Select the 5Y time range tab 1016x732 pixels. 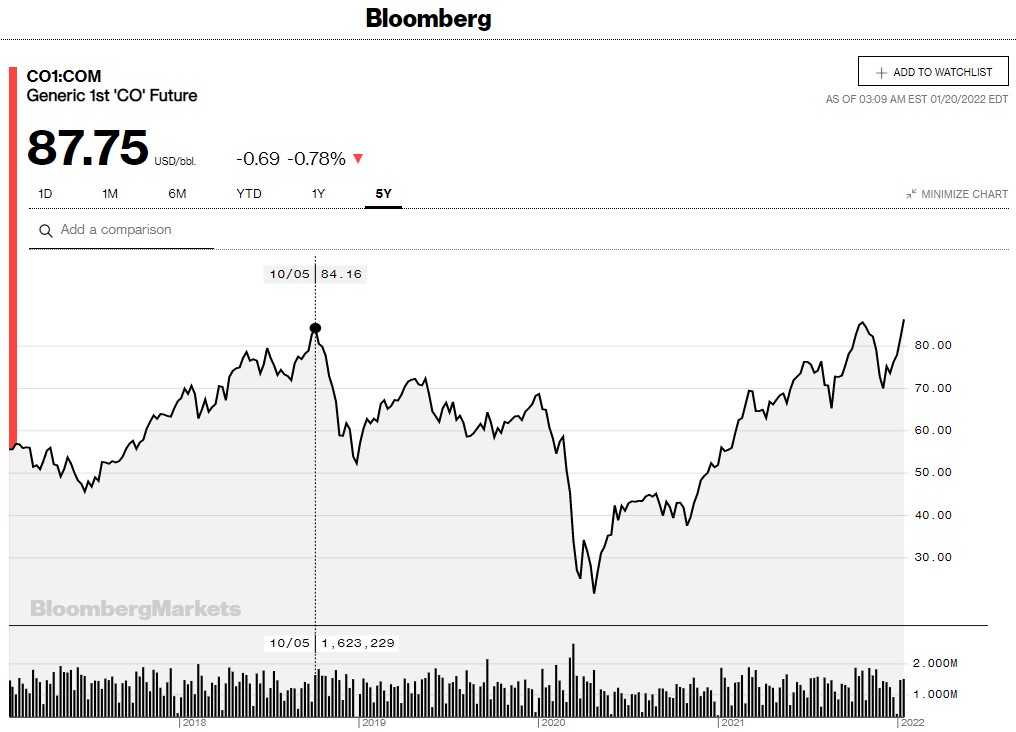(383, 193)
